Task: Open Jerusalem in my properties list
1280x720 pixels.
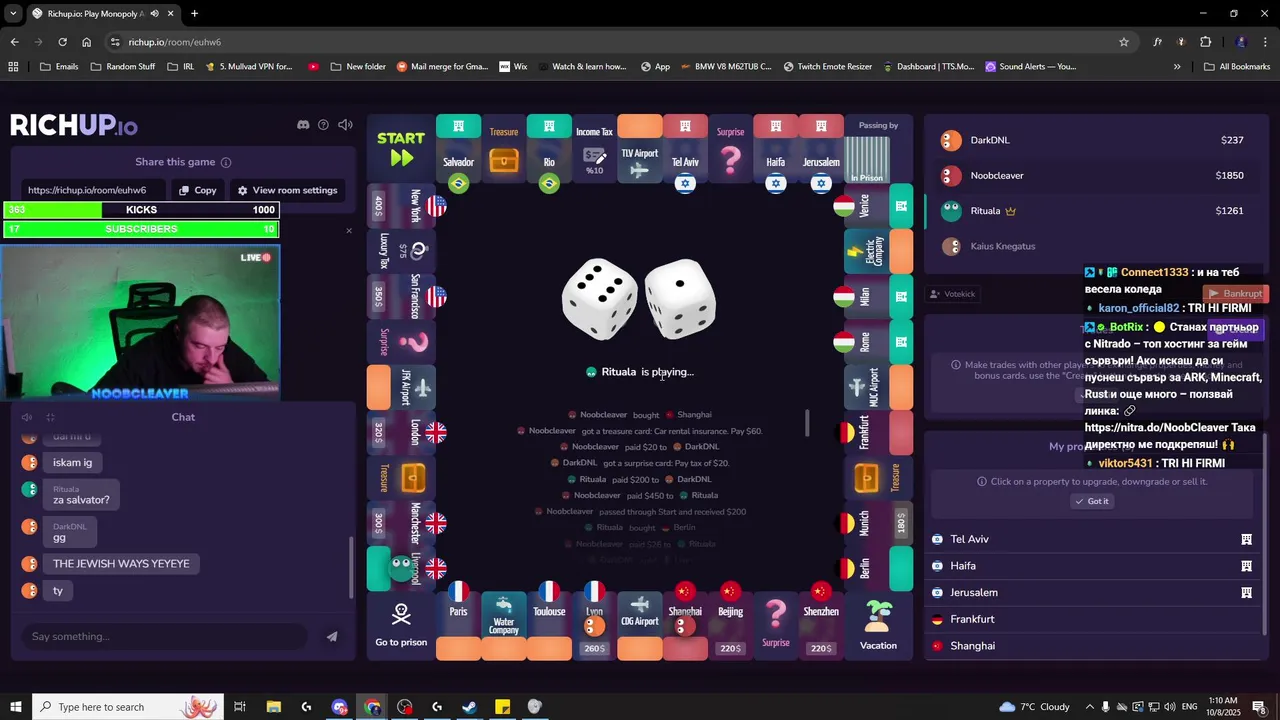Action: point(1091,592)
